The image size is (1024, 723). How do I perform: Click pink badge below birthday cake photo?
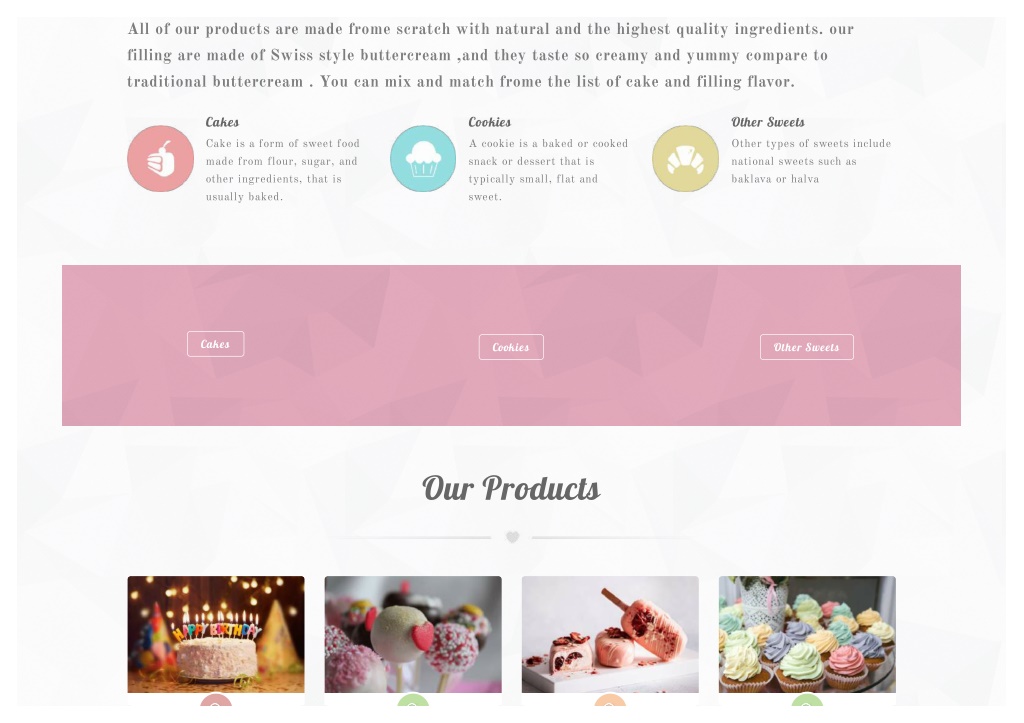216,700
